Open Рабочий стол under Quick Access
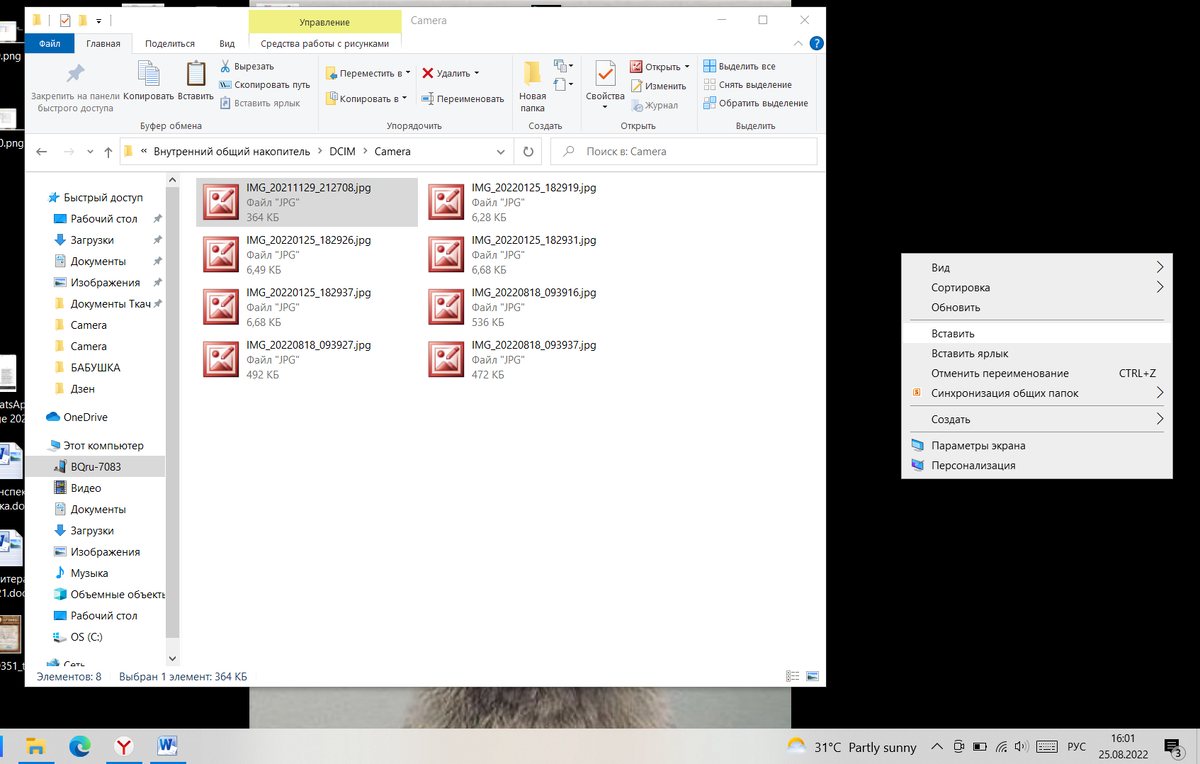This screenshot has height=764, width=1200. [x=104, y=219]
